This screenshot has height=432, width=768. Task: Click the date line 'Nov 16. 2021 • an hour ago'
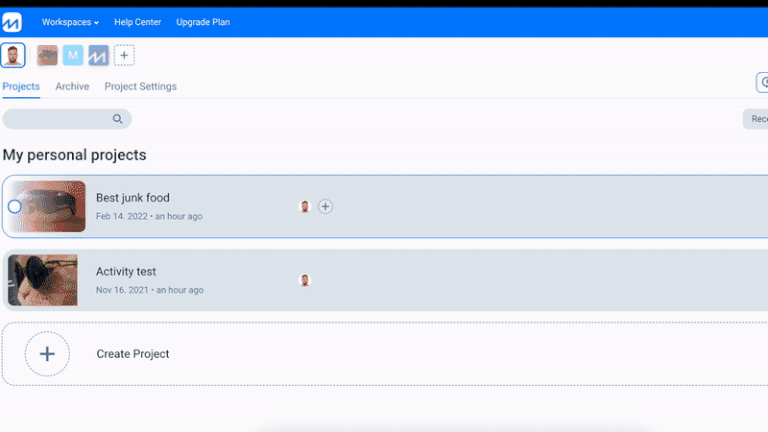(x=149, y=290)
